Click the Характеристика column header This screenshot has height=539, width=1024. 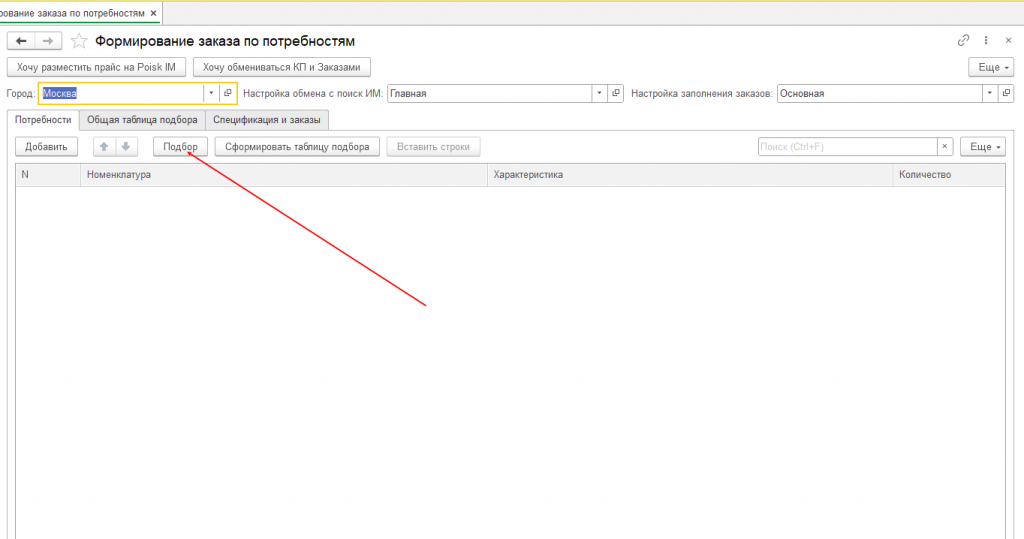click(x=690, y=175)
